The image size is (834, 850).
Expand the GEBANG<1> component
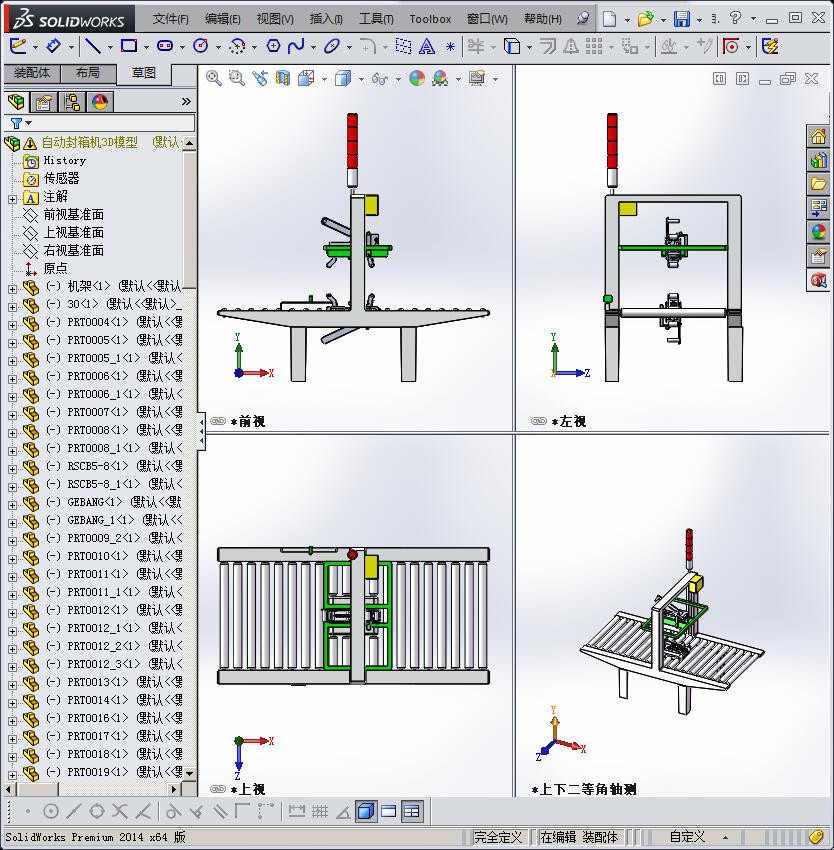[x=12, y=505]
